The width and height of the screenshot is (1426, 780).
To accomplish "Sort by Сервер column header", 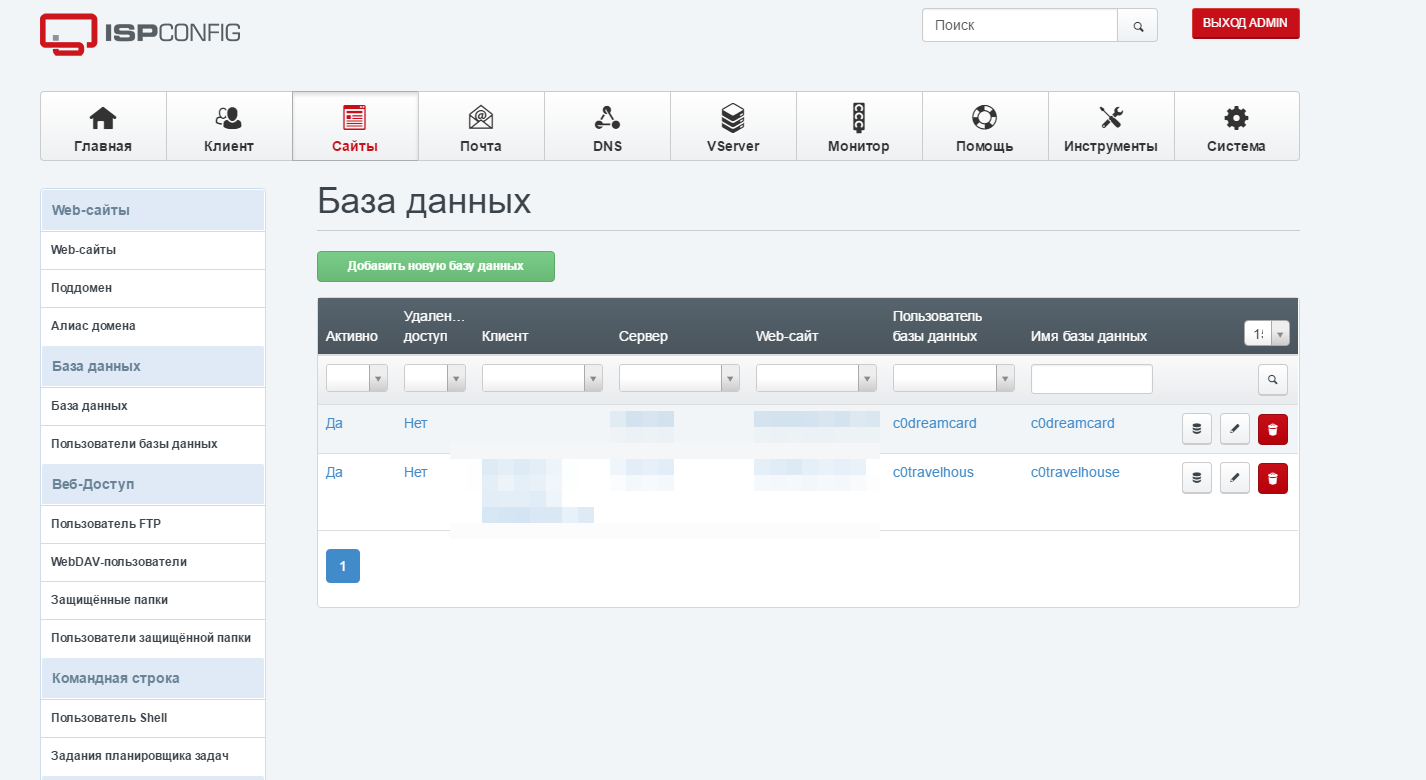I will pos(643,337).
